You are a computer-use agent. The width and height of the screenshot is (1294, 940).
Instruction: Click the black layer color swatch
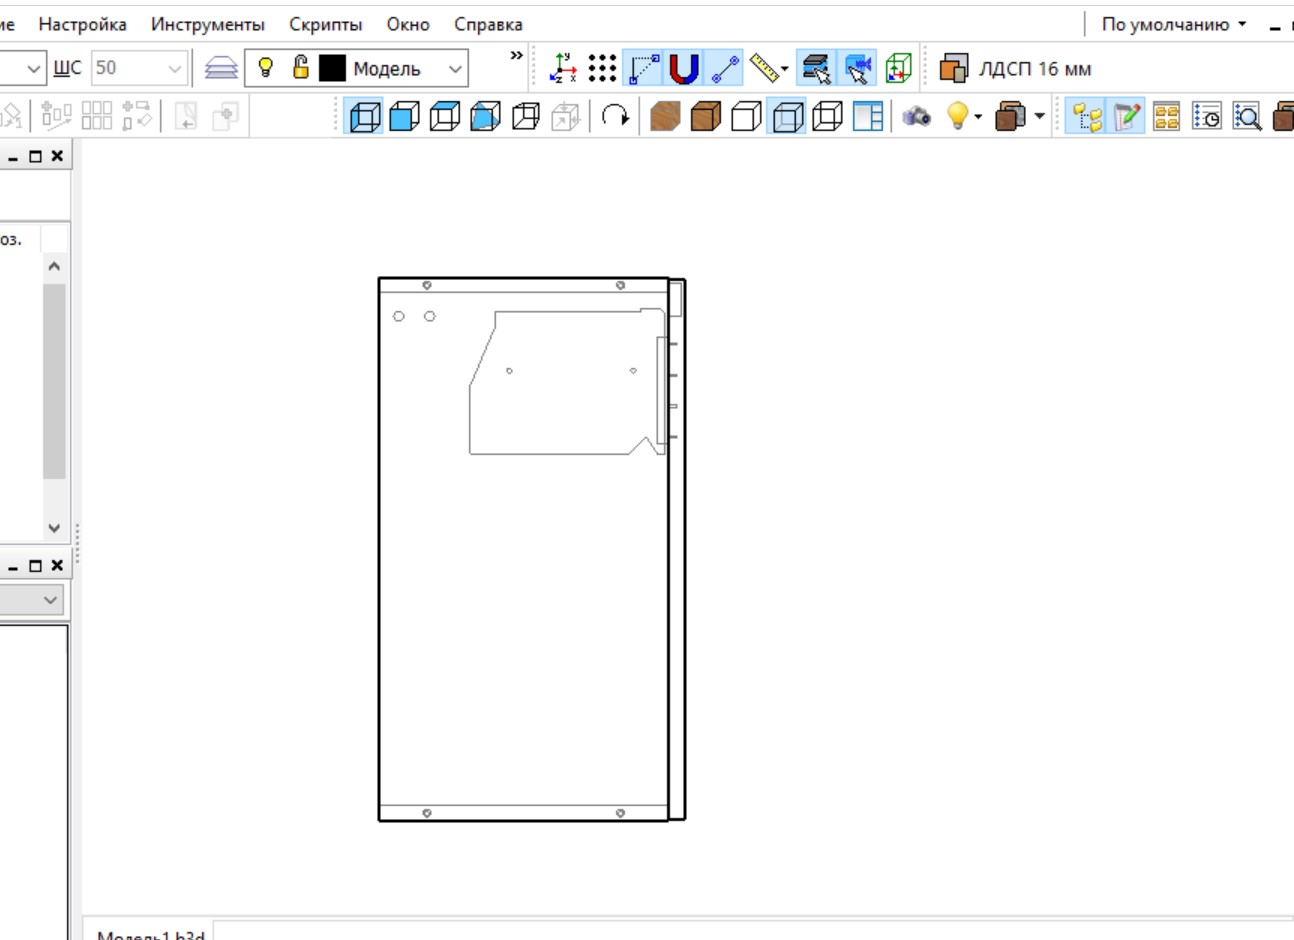[332, 68]
